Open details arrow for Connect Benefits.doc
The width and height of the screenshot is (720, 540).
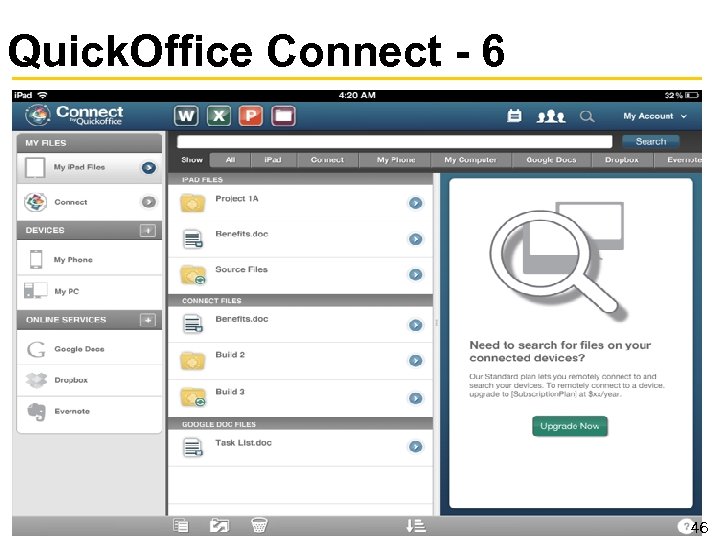[415, 325]
